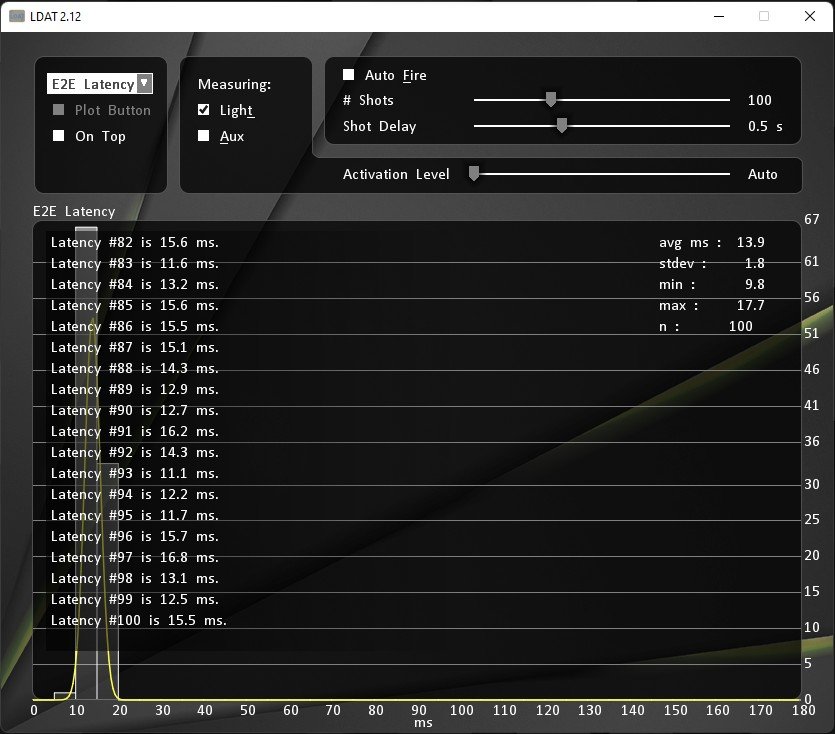Click the Activation Level slider handle
The image size is (835, 734).
(473, 173)
